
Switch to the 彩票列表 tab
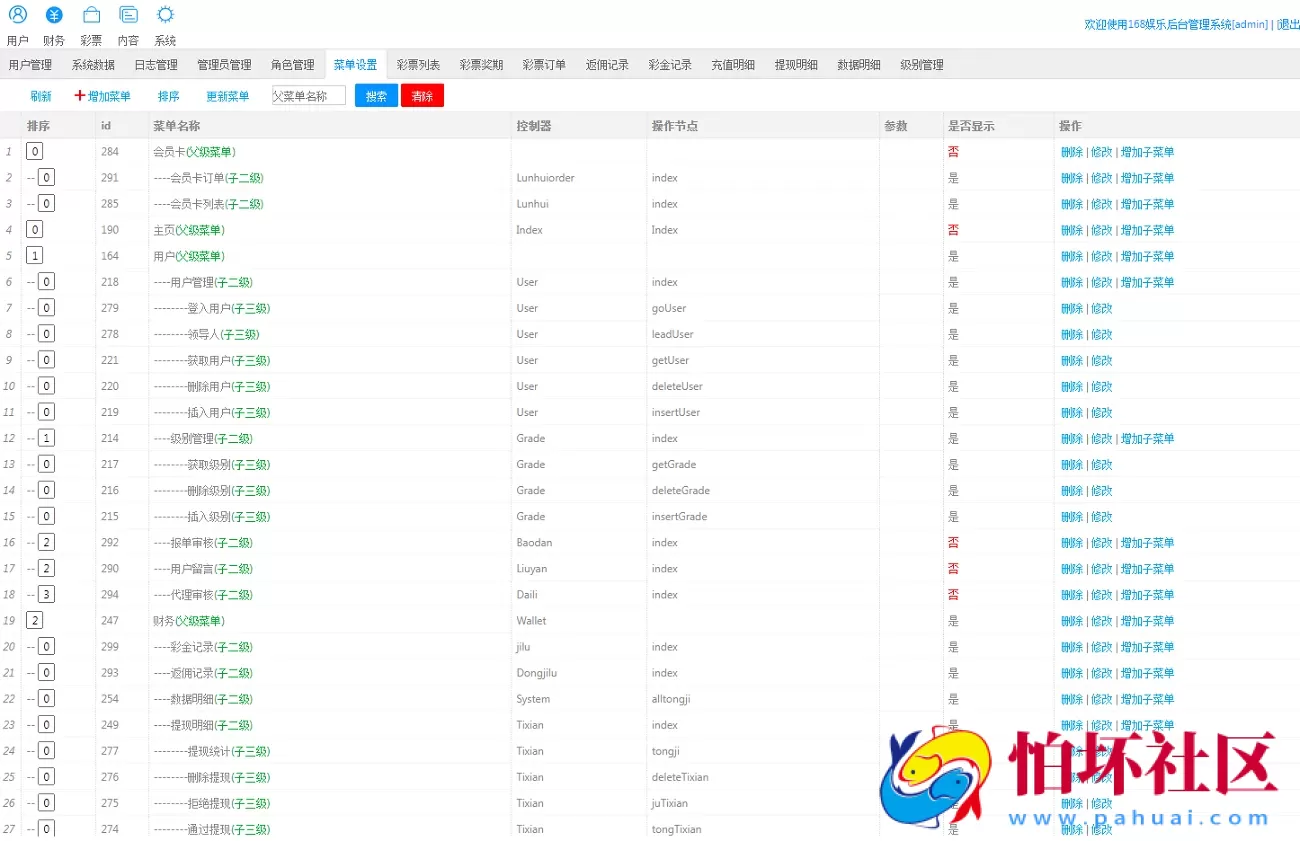tap(418, 63)
